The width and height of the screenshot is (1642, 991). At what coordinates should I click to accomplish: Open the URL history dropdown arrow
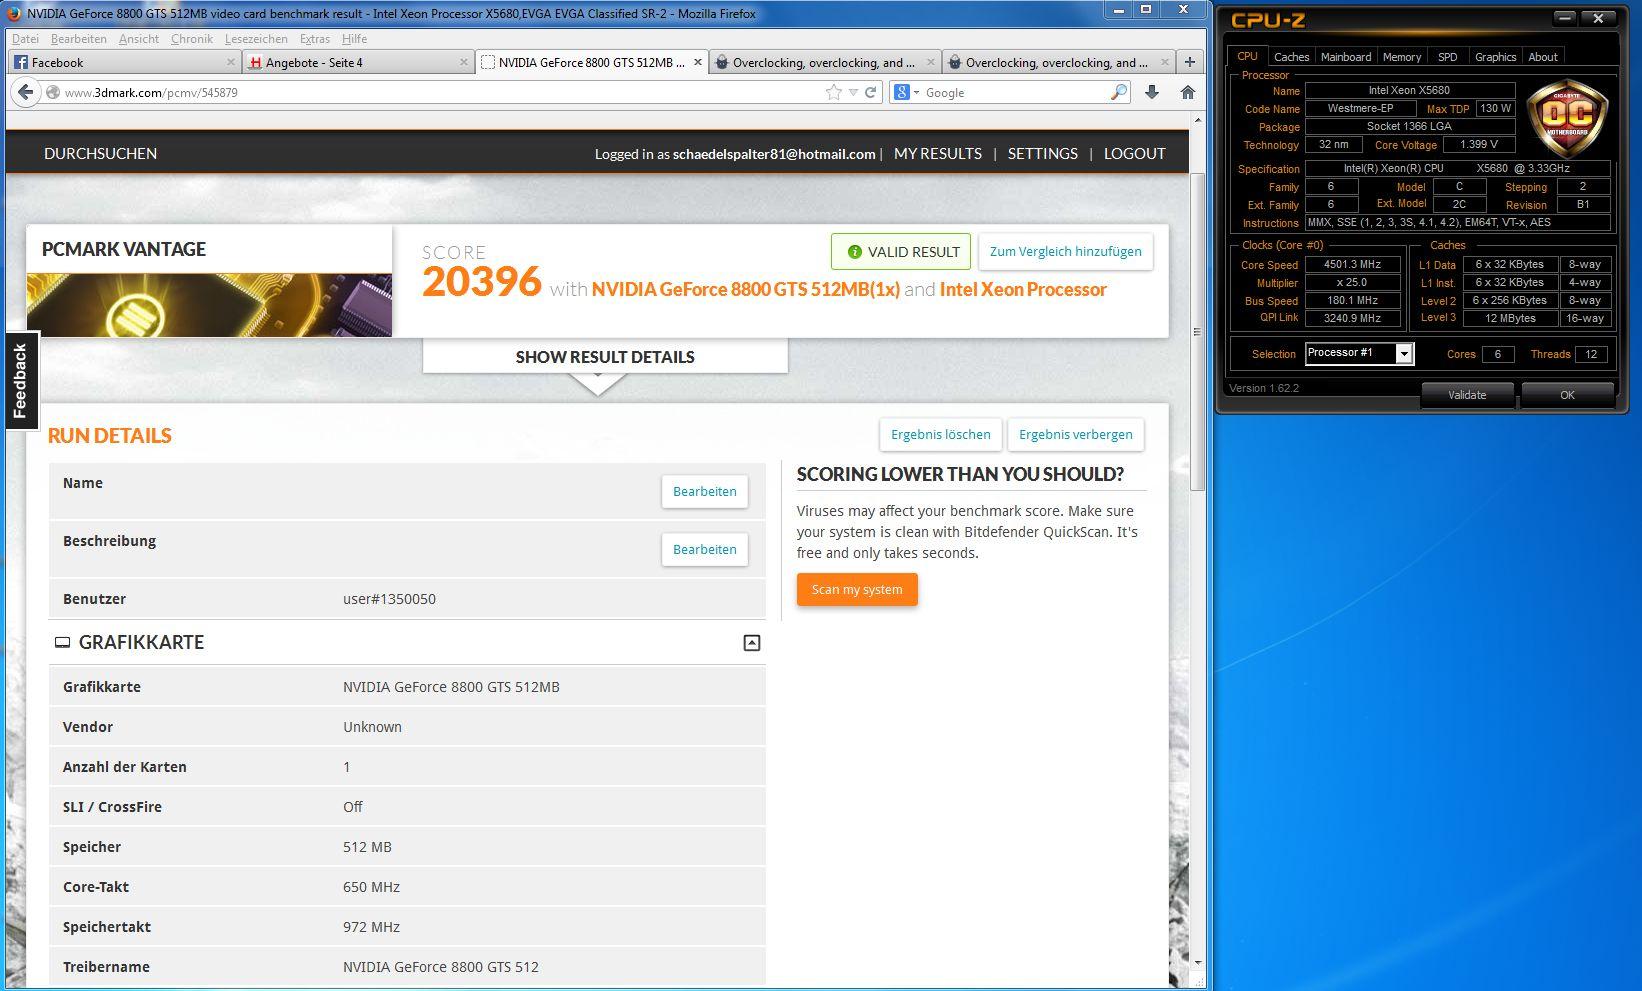point(853,92)
